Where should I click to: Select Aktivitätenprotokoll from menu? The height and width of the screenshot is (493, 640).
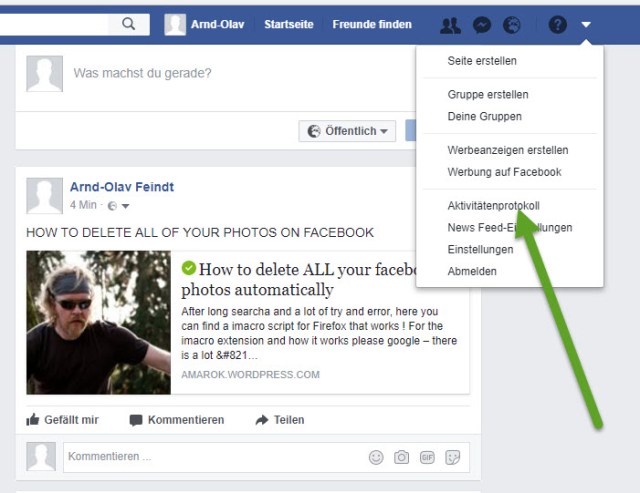tap(493, 205)
